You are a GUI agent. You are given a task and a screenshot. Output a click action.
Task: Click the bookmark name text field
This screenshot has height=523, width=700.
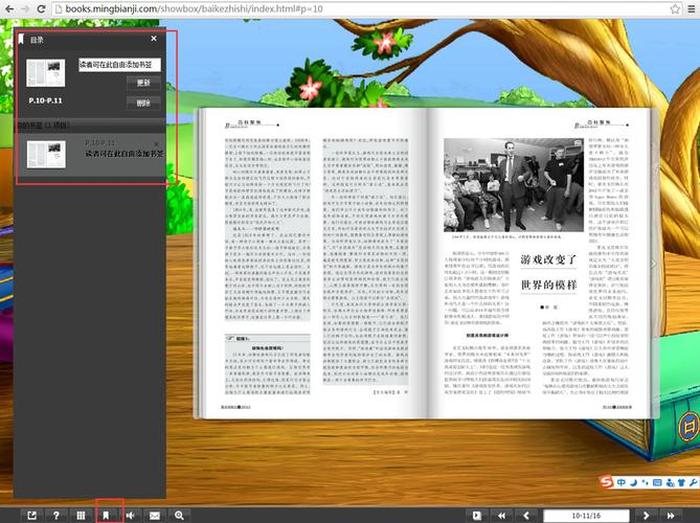tap(119, 65)
